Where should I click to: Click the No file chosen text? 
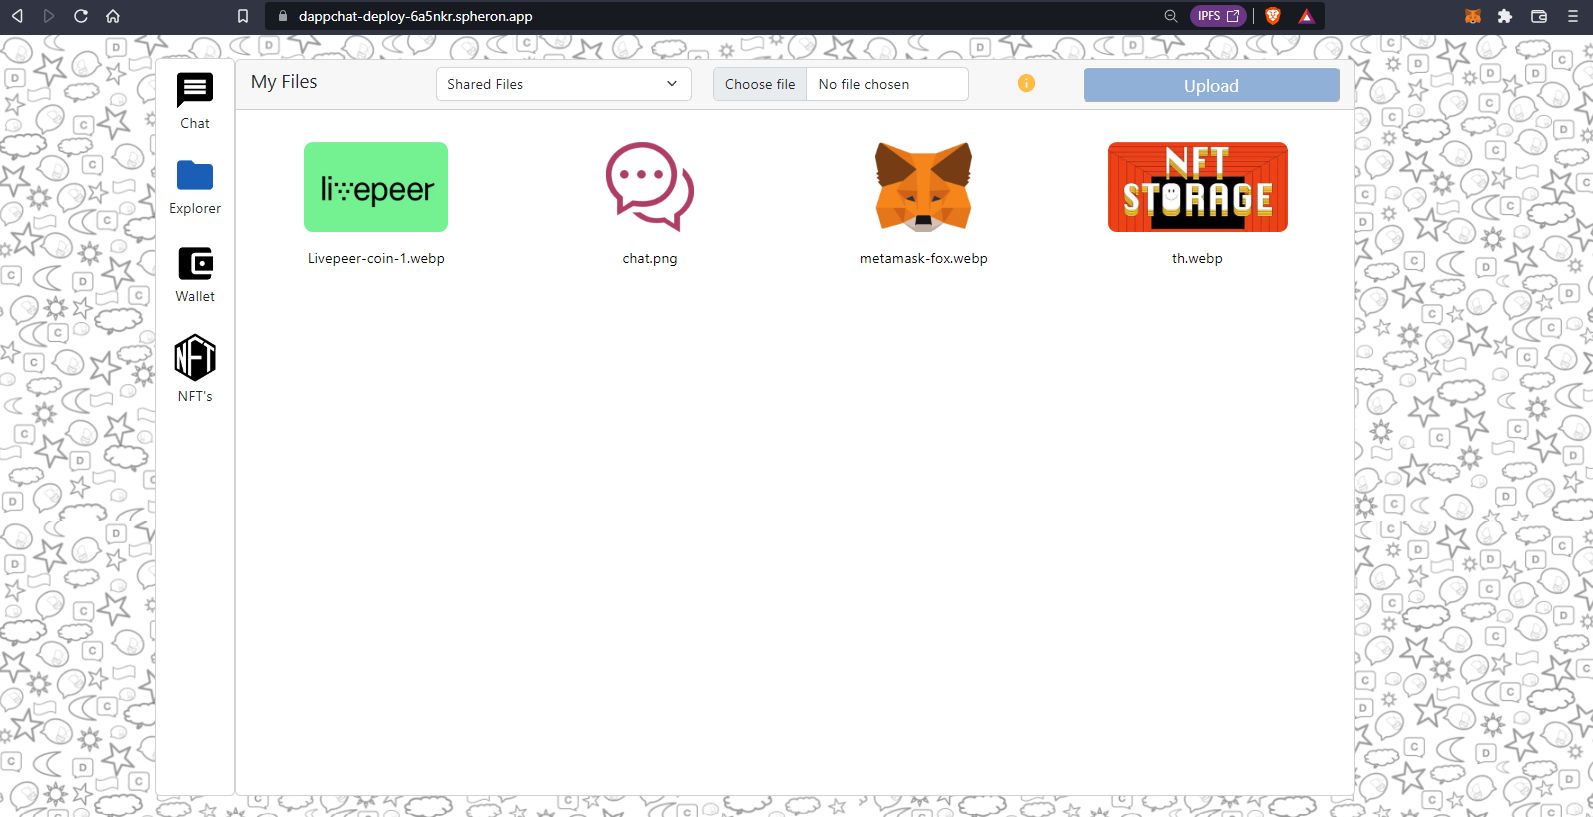point(864,84)
